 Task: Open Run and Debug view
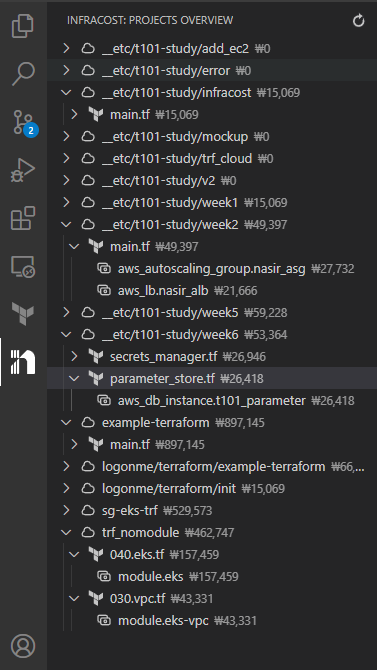23,170
